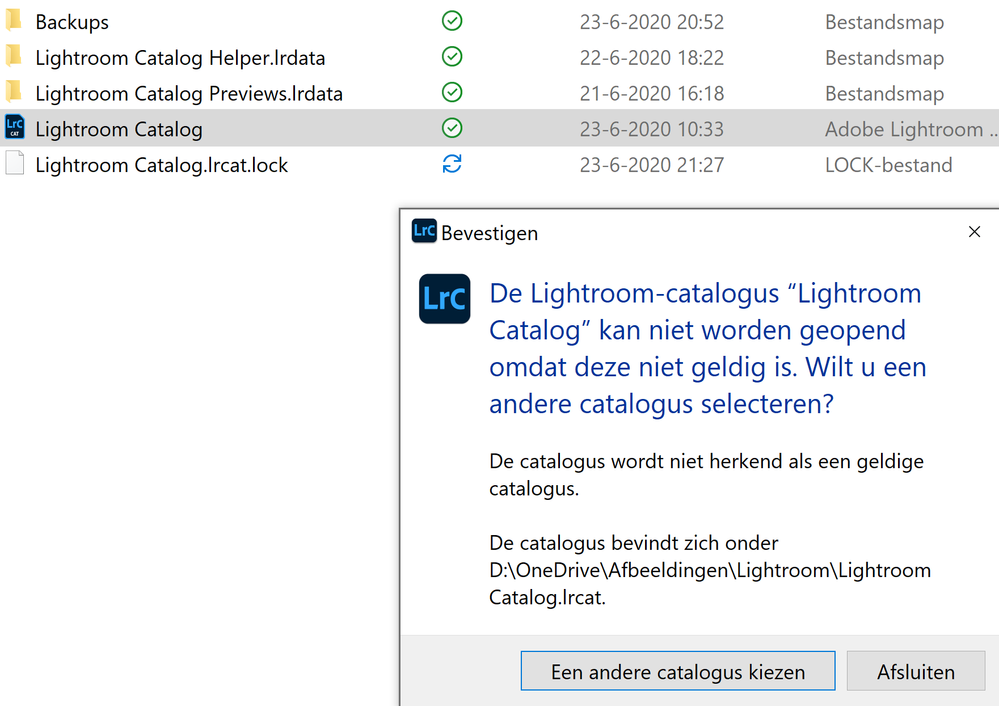
Task: Click the blue syncing arrows of the lock file
Action: pyautogui.click(x=452, y=164)
